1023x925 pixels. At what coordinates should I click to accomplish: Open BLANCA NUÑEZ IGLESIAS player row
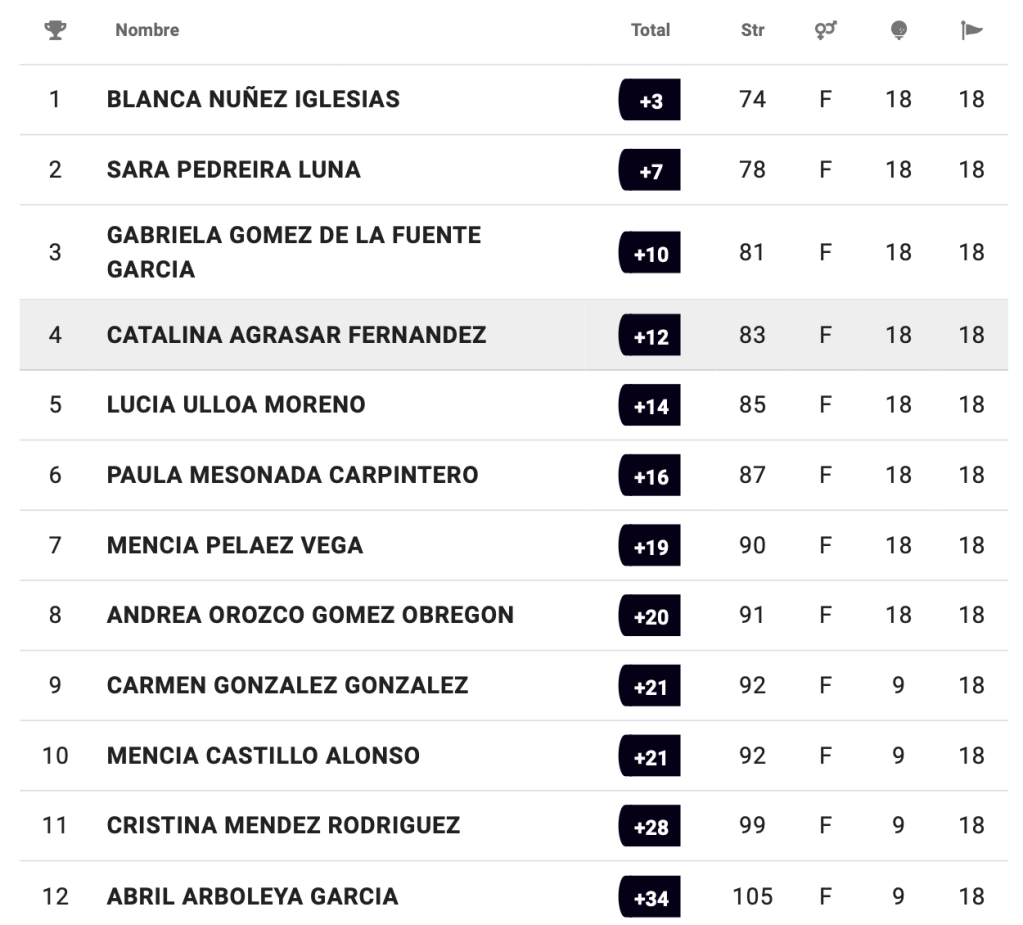click(x=253, y=99)
